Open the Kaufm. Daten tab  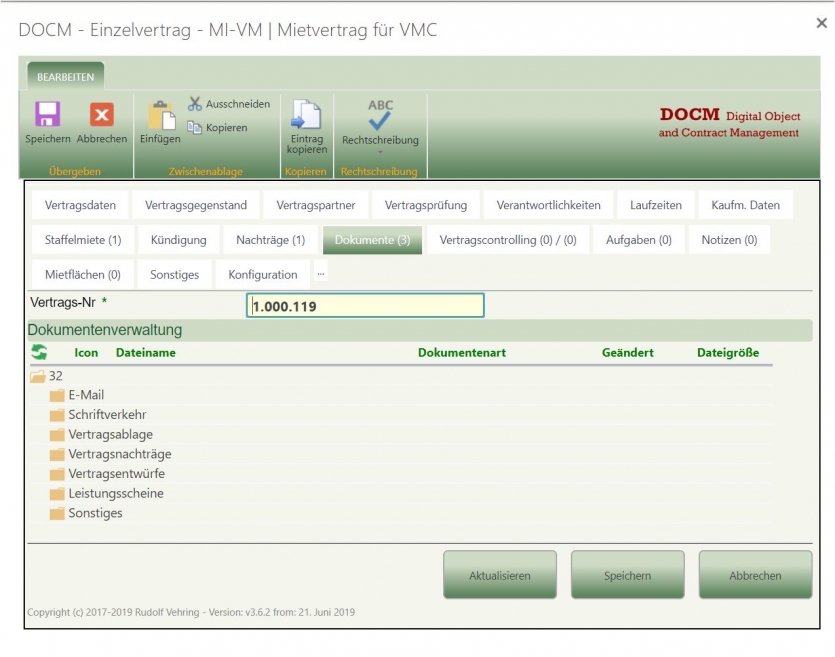coord(746,205)
